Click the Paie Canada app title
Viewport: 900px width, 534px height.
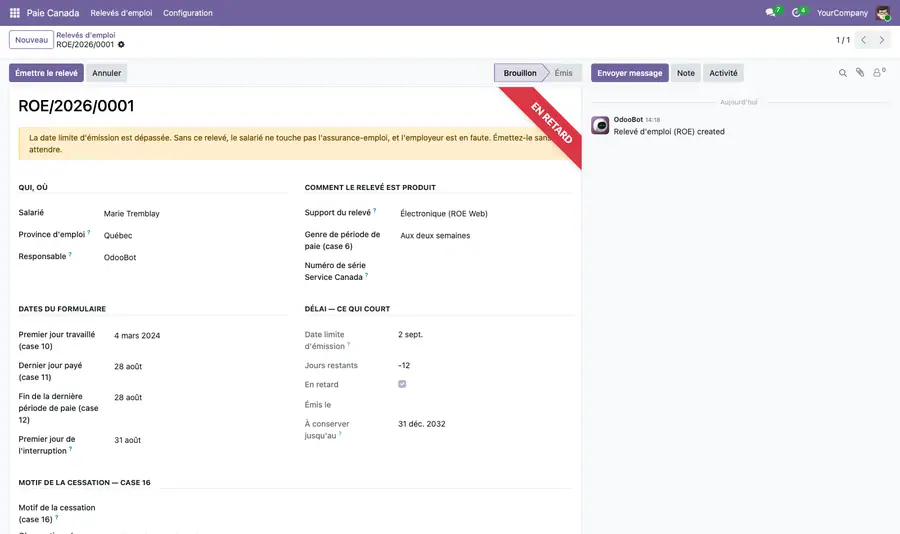pyautogui.click(x=53, y=13)
